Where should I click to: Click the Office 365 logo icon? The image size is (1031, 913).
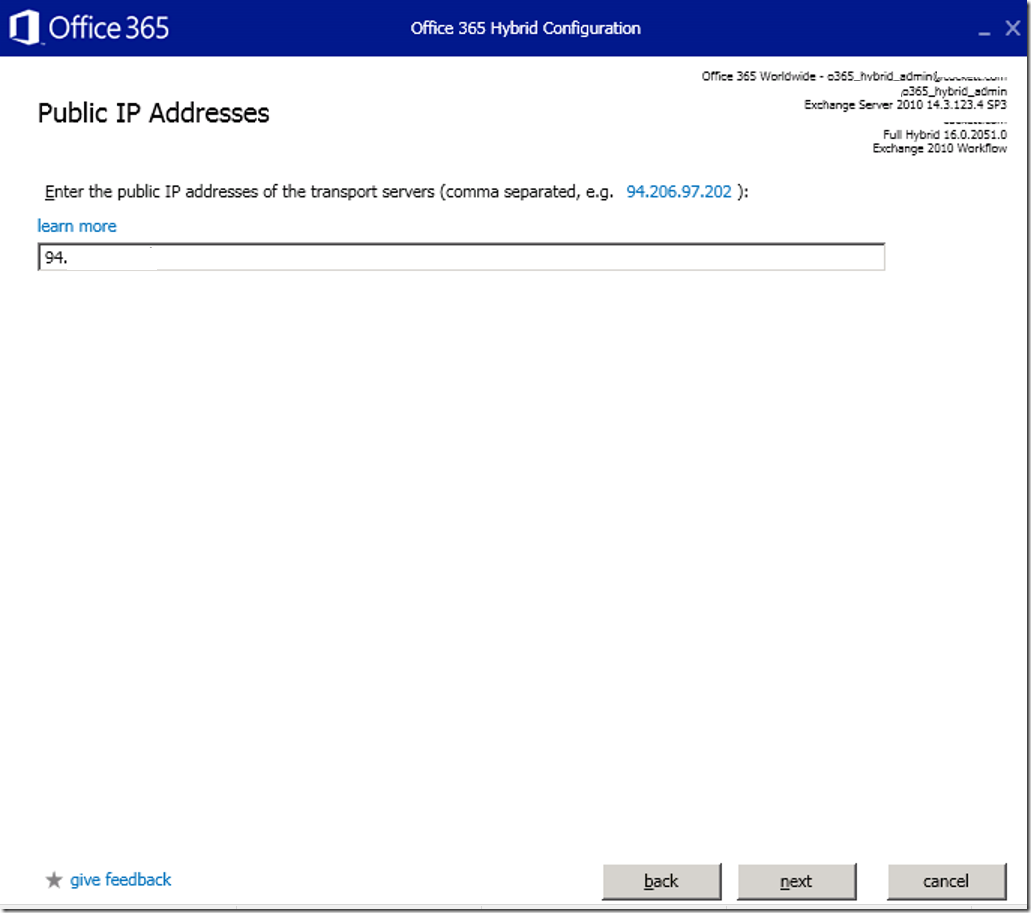[x=24, y=28]
